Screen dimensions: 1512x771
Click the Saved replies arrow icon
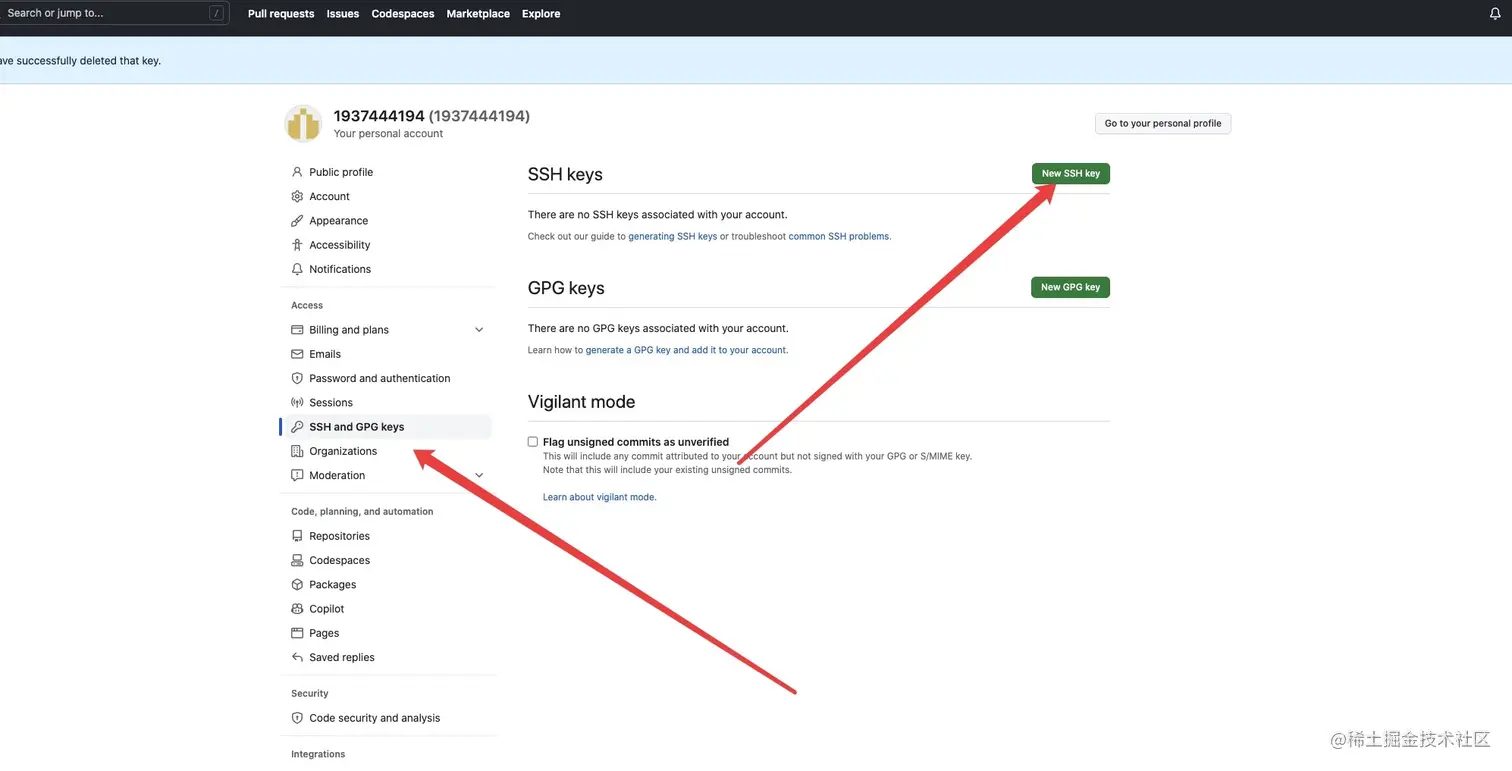297,657
